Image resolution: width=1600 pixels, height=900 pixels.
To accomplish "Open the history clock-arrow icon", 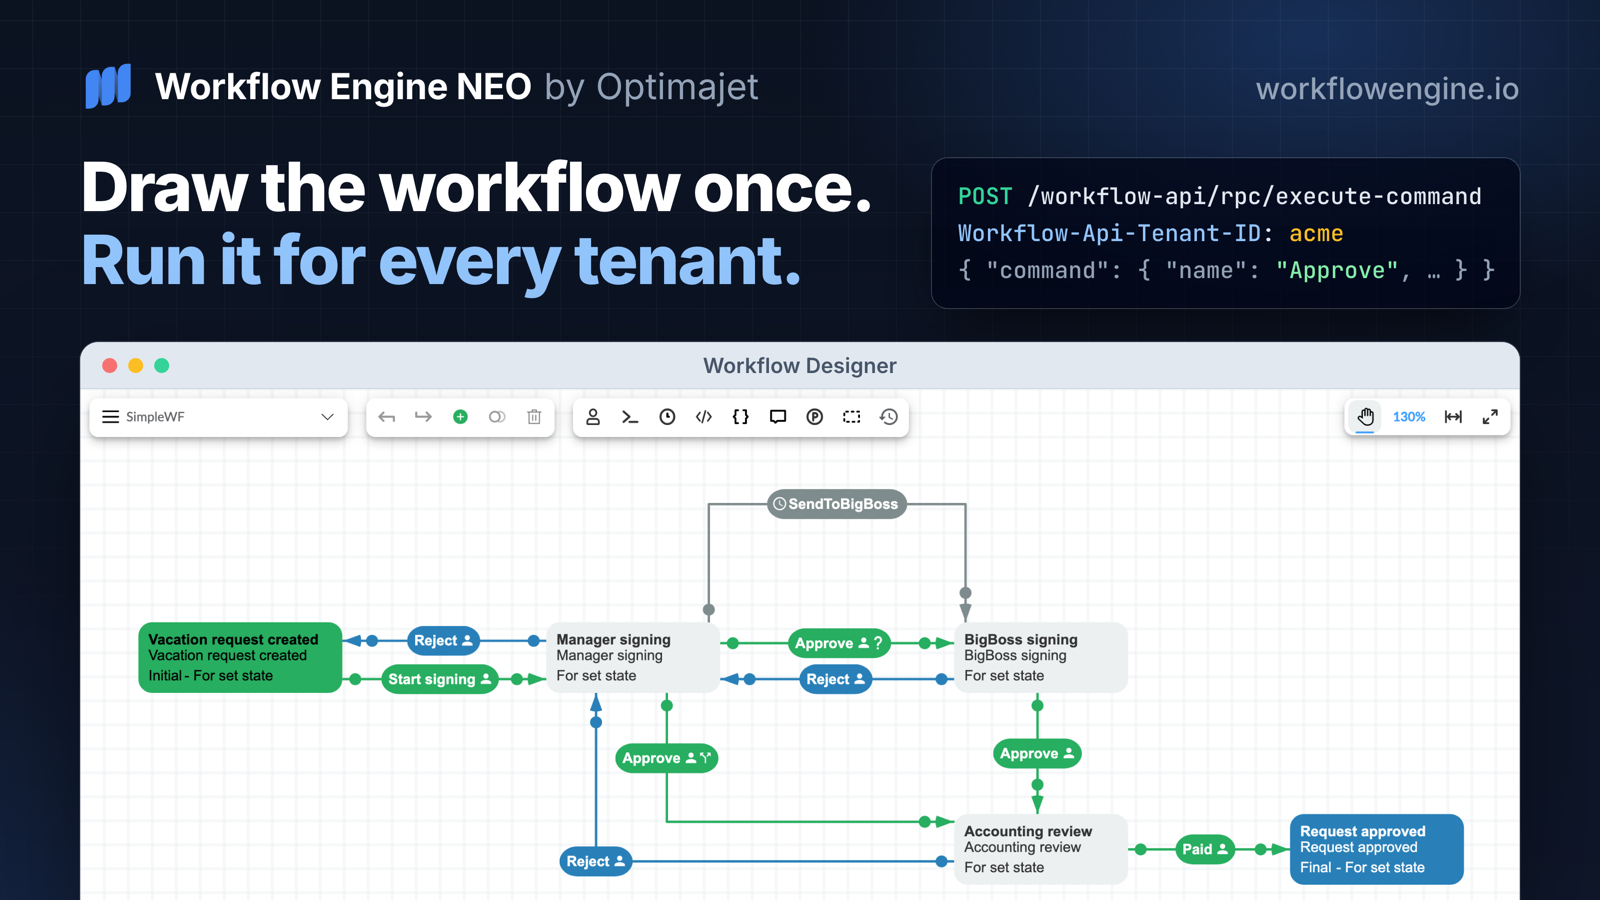I will [889, 417].
